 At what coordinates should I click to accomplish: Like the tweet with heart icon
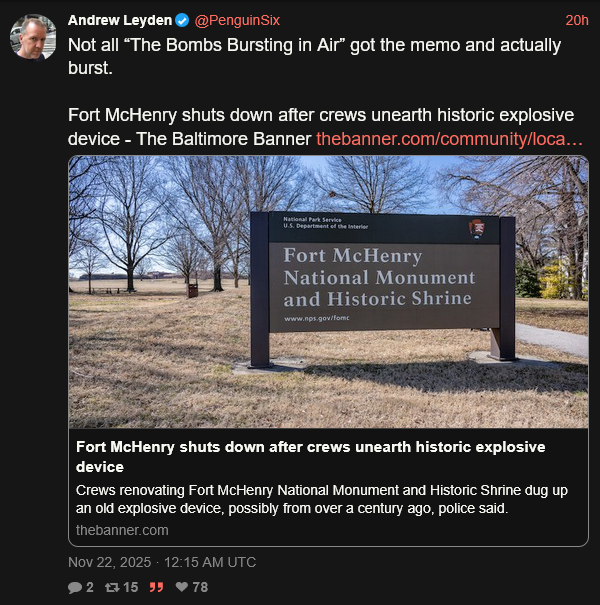click(x=182, y=588)
